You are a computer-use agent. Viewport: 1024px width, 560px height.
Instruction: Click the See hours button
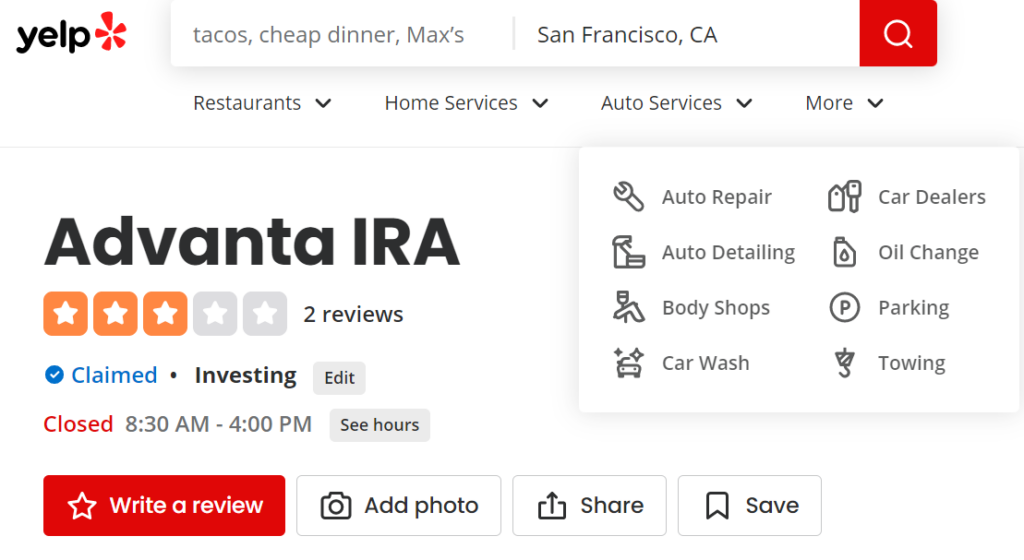379,425
